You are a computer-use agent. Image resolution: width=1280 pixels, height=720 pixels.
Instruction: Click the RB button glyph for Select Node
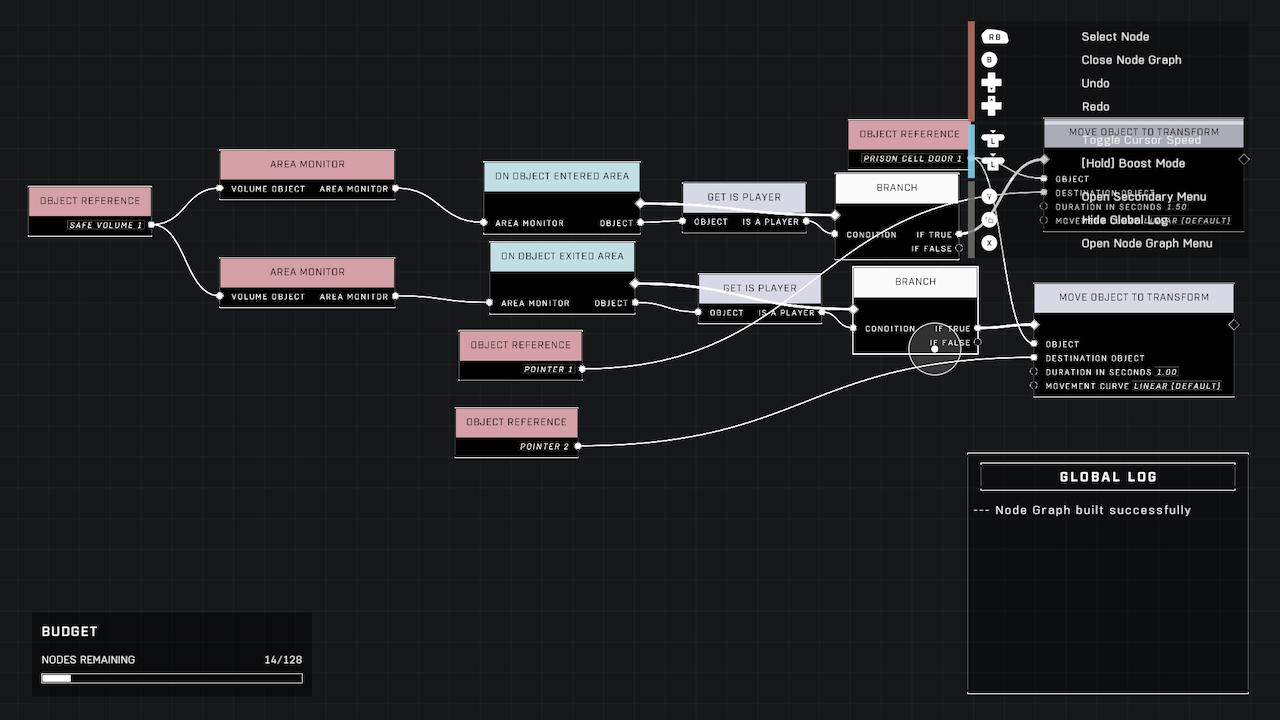[993, 37]
